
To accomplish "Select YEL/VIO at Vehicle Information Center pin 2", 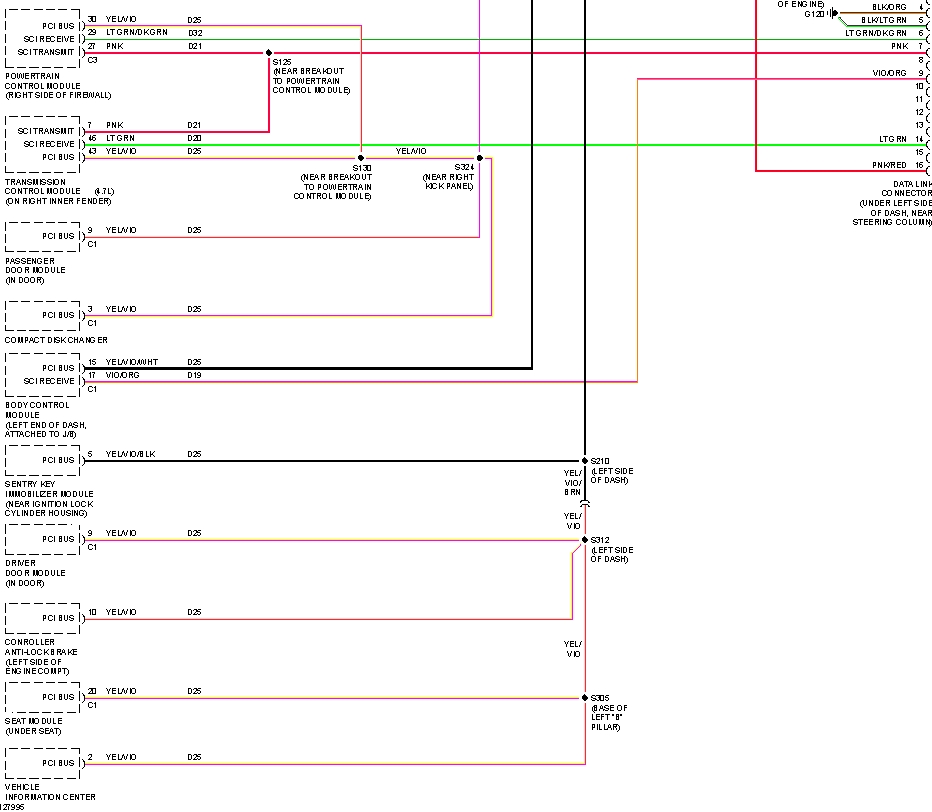I will coord(121,757).
